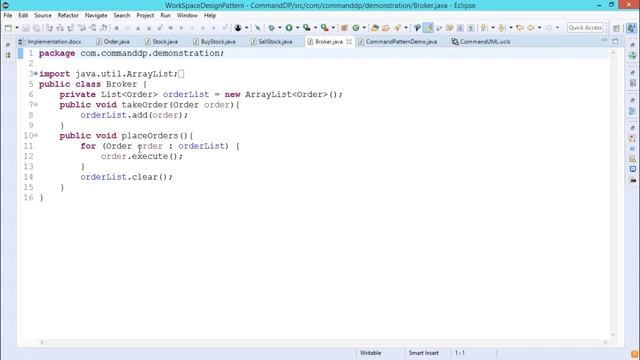640x360 pixels.
Task: Open the Project menu
Action: (145, 16)
